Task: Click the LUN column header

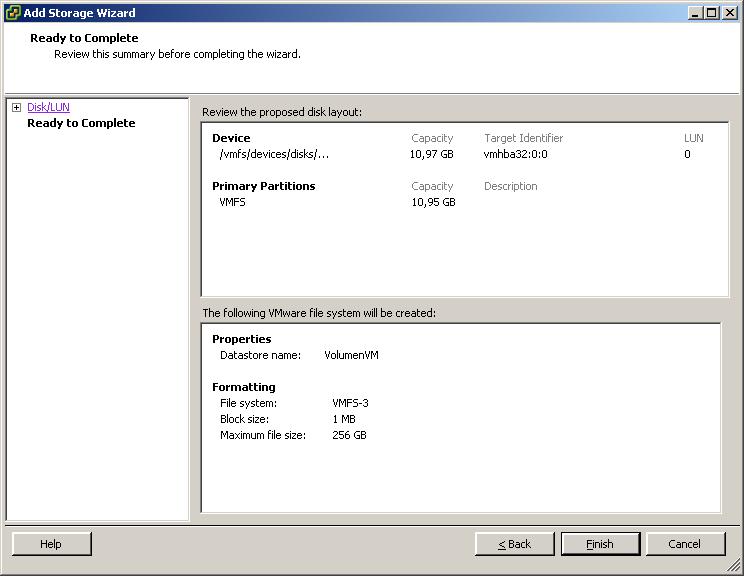Action: (693, 138)
